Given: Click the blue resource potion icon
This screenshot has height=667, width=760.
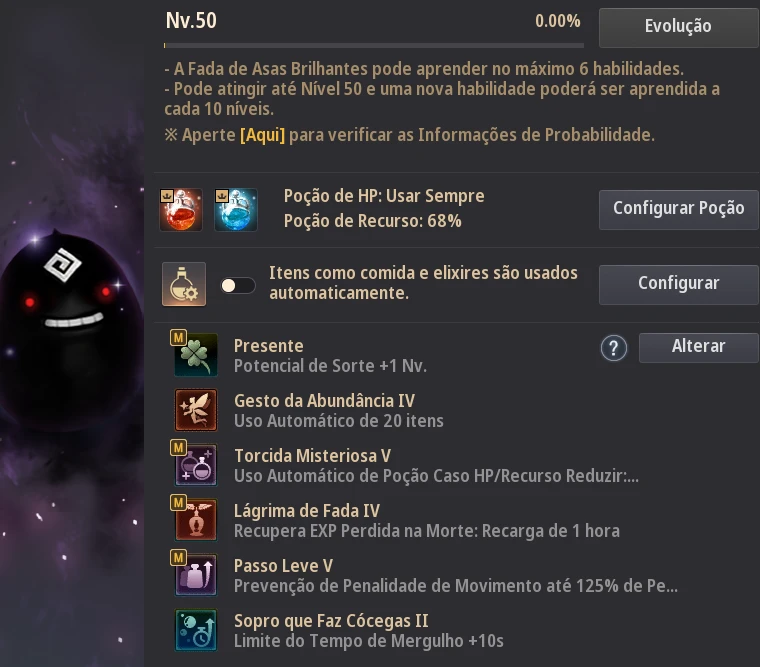Looking at the screenshot, I should point(236,210).
